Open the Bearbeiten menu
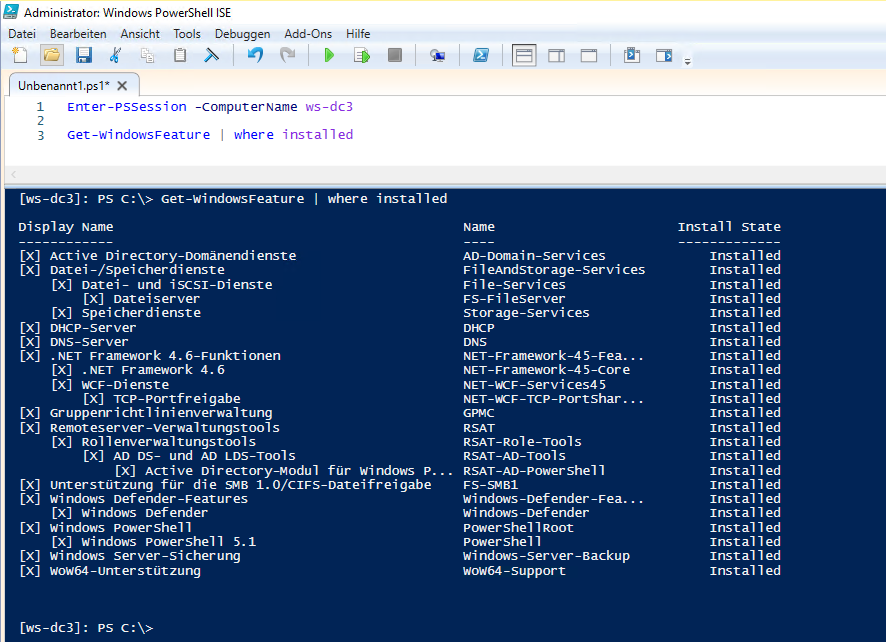The image size is (886, 642). [78, 34]
